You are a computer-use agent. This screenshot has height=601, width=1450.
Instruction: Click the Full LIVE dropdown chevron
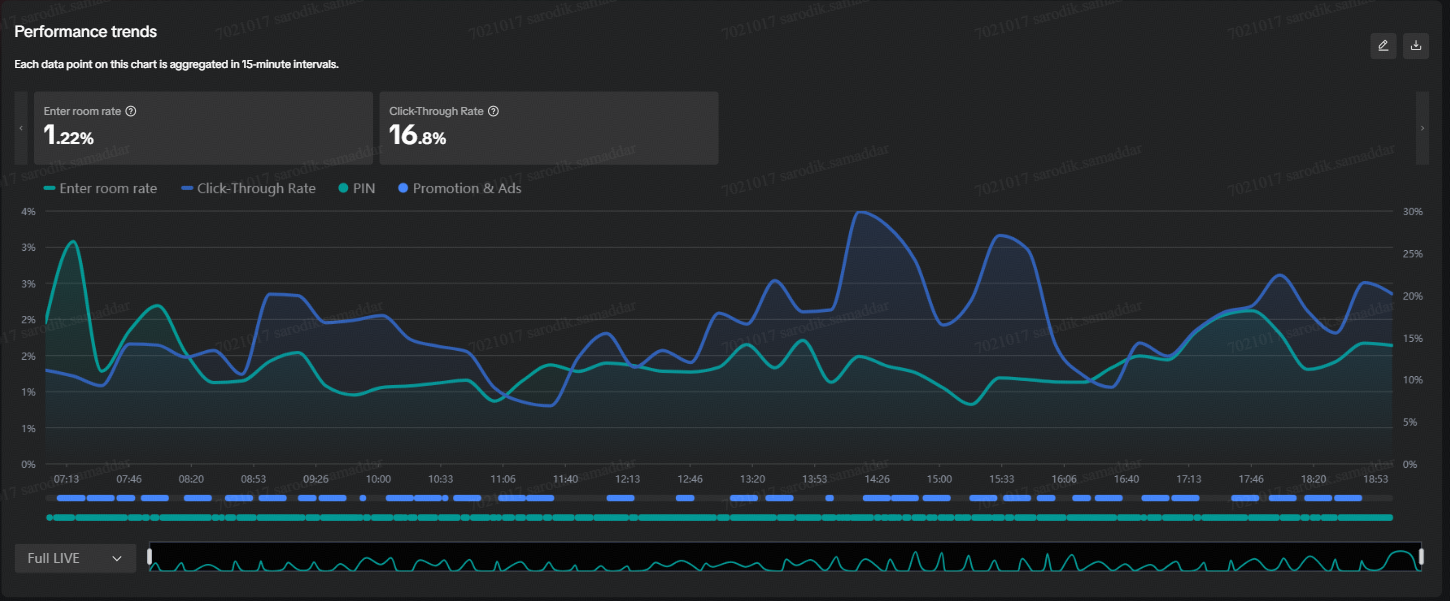click(118, 558)
